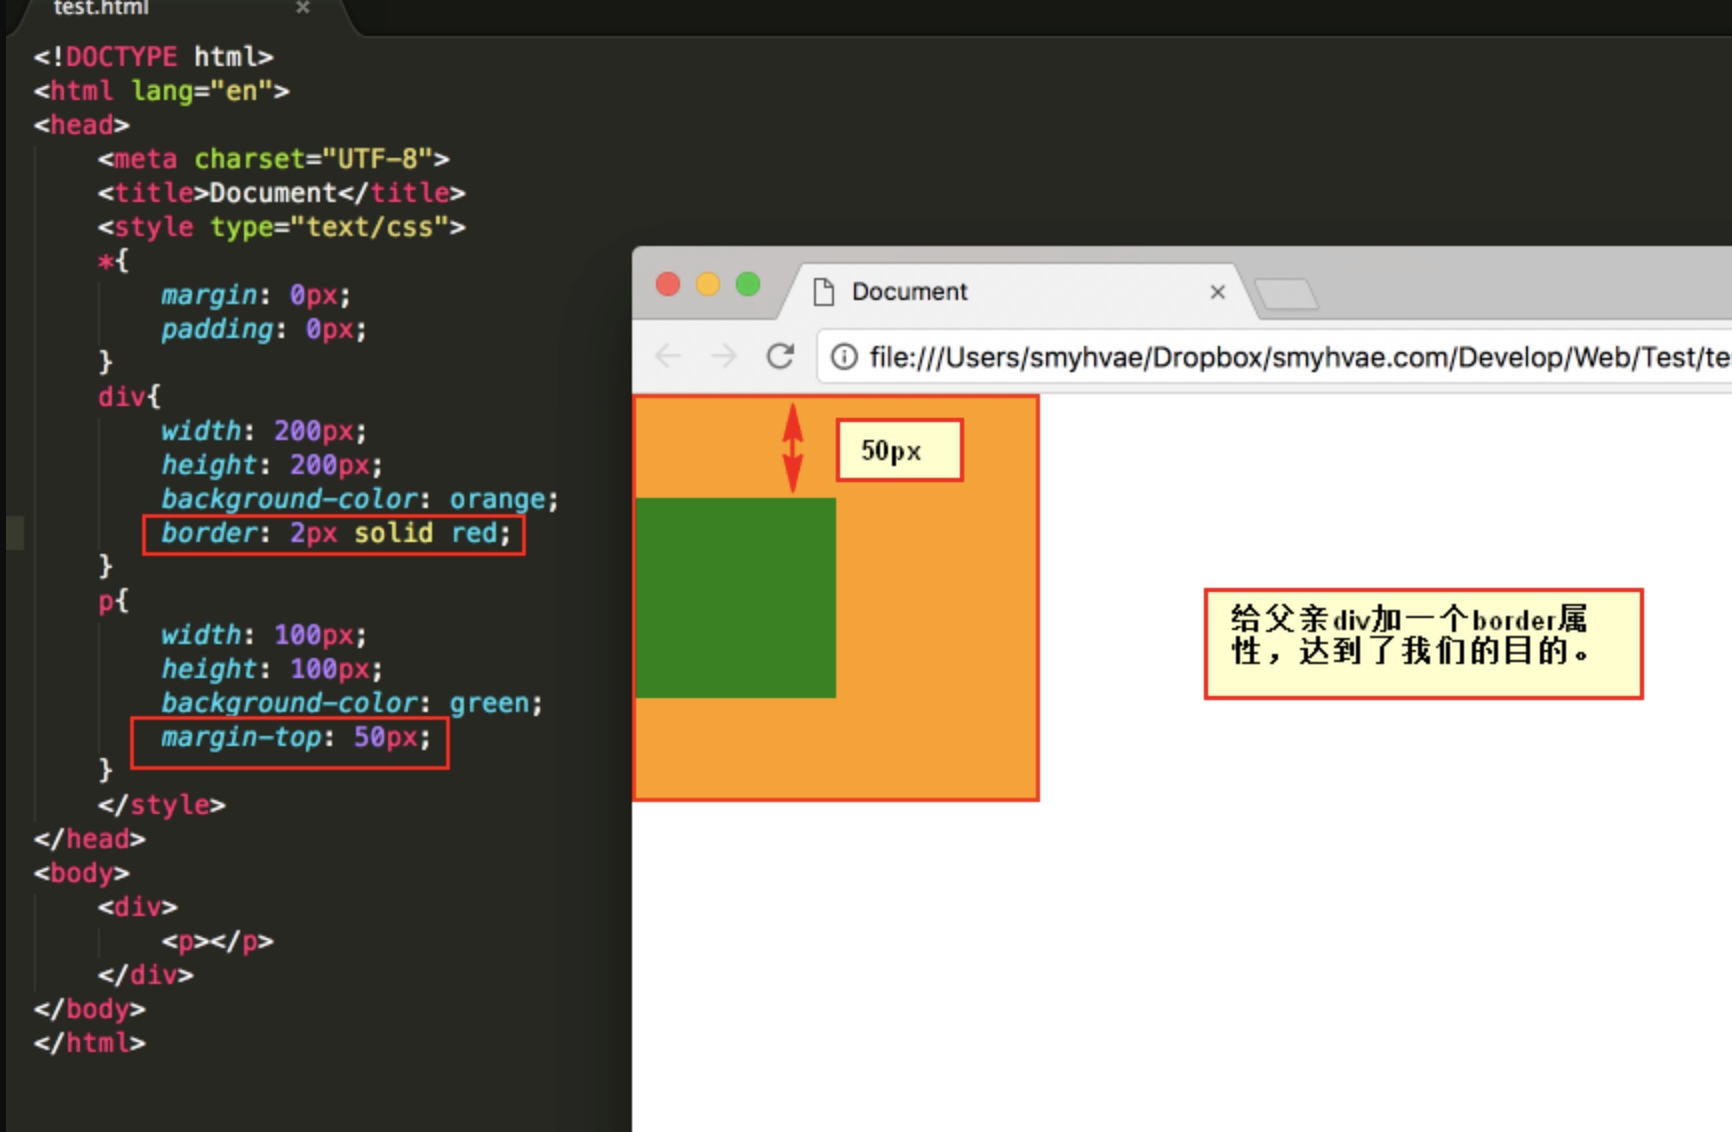Image resolution: width=1732 pixels, height=1132 pixels.
Task: Minimize the browser with yellow button
Action: point(708,285)
